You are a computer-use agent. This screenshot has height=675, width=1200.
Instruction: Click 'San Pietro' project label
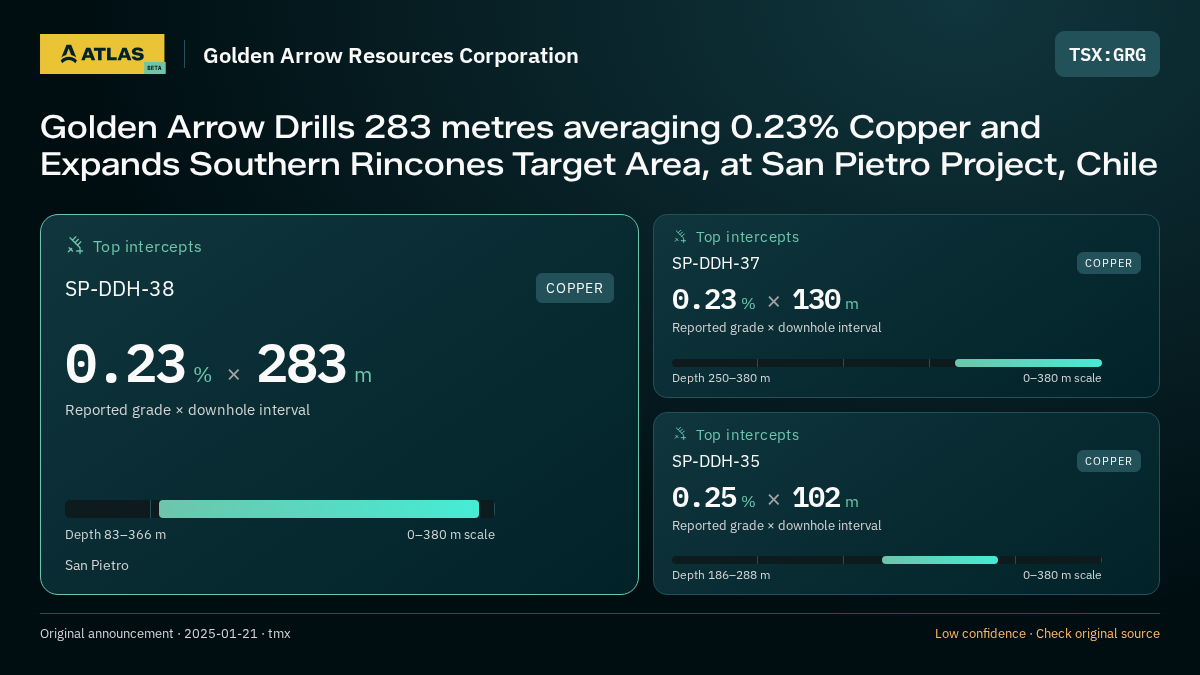(x=97, y=566)
